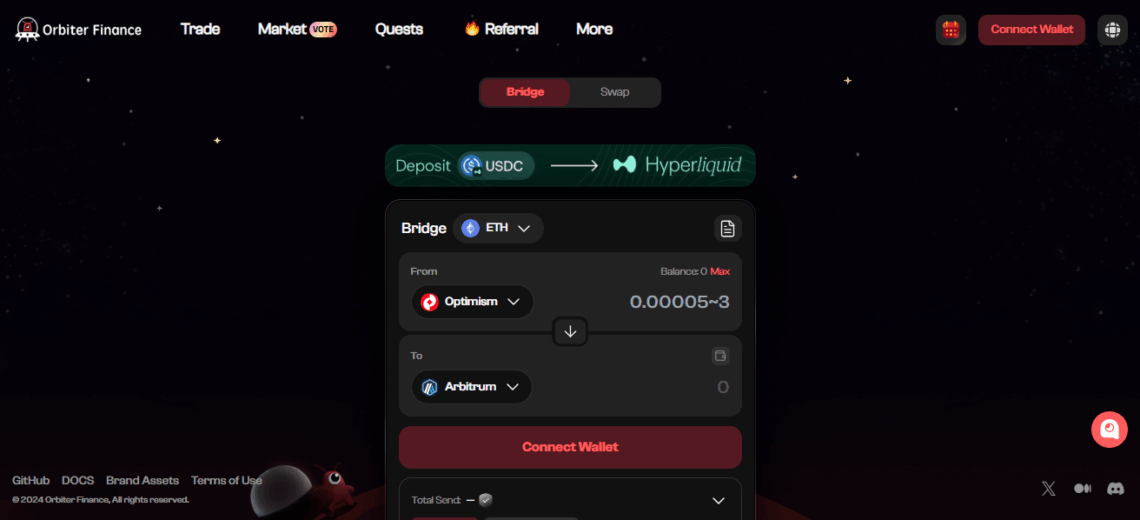Viewport: 1140px width, 520px height.
Task: Open the calendar icon in the header
Action: pos(950,30)
